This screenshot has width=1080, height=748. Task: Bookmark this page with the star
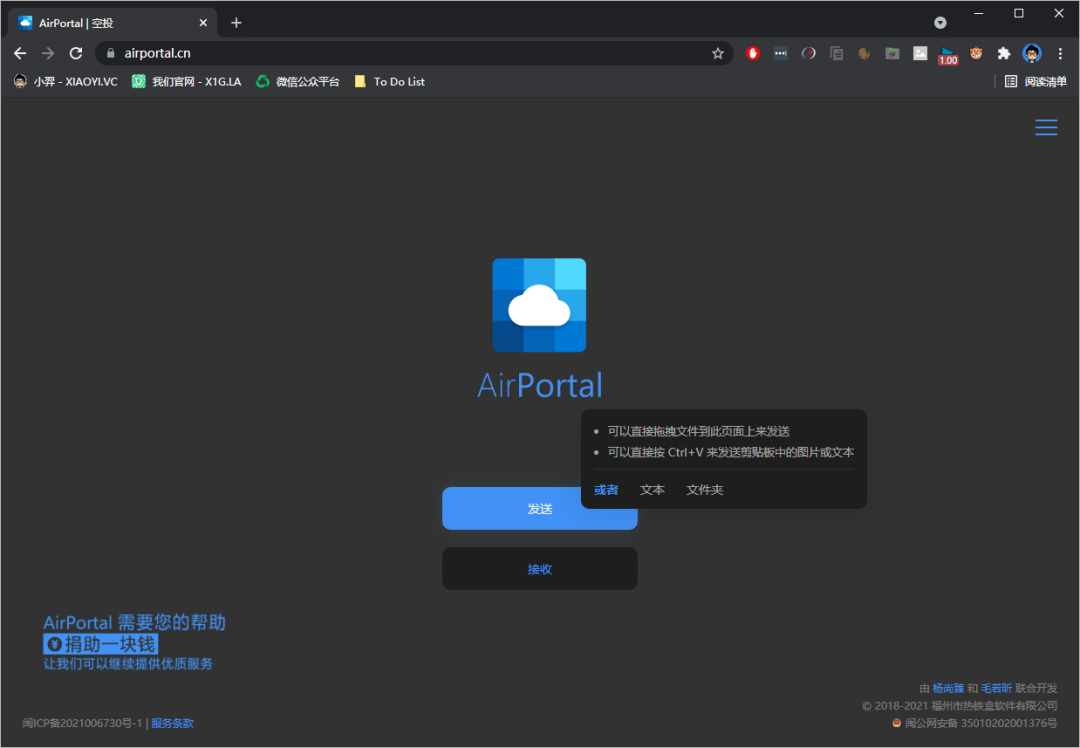tap(718, 53)
